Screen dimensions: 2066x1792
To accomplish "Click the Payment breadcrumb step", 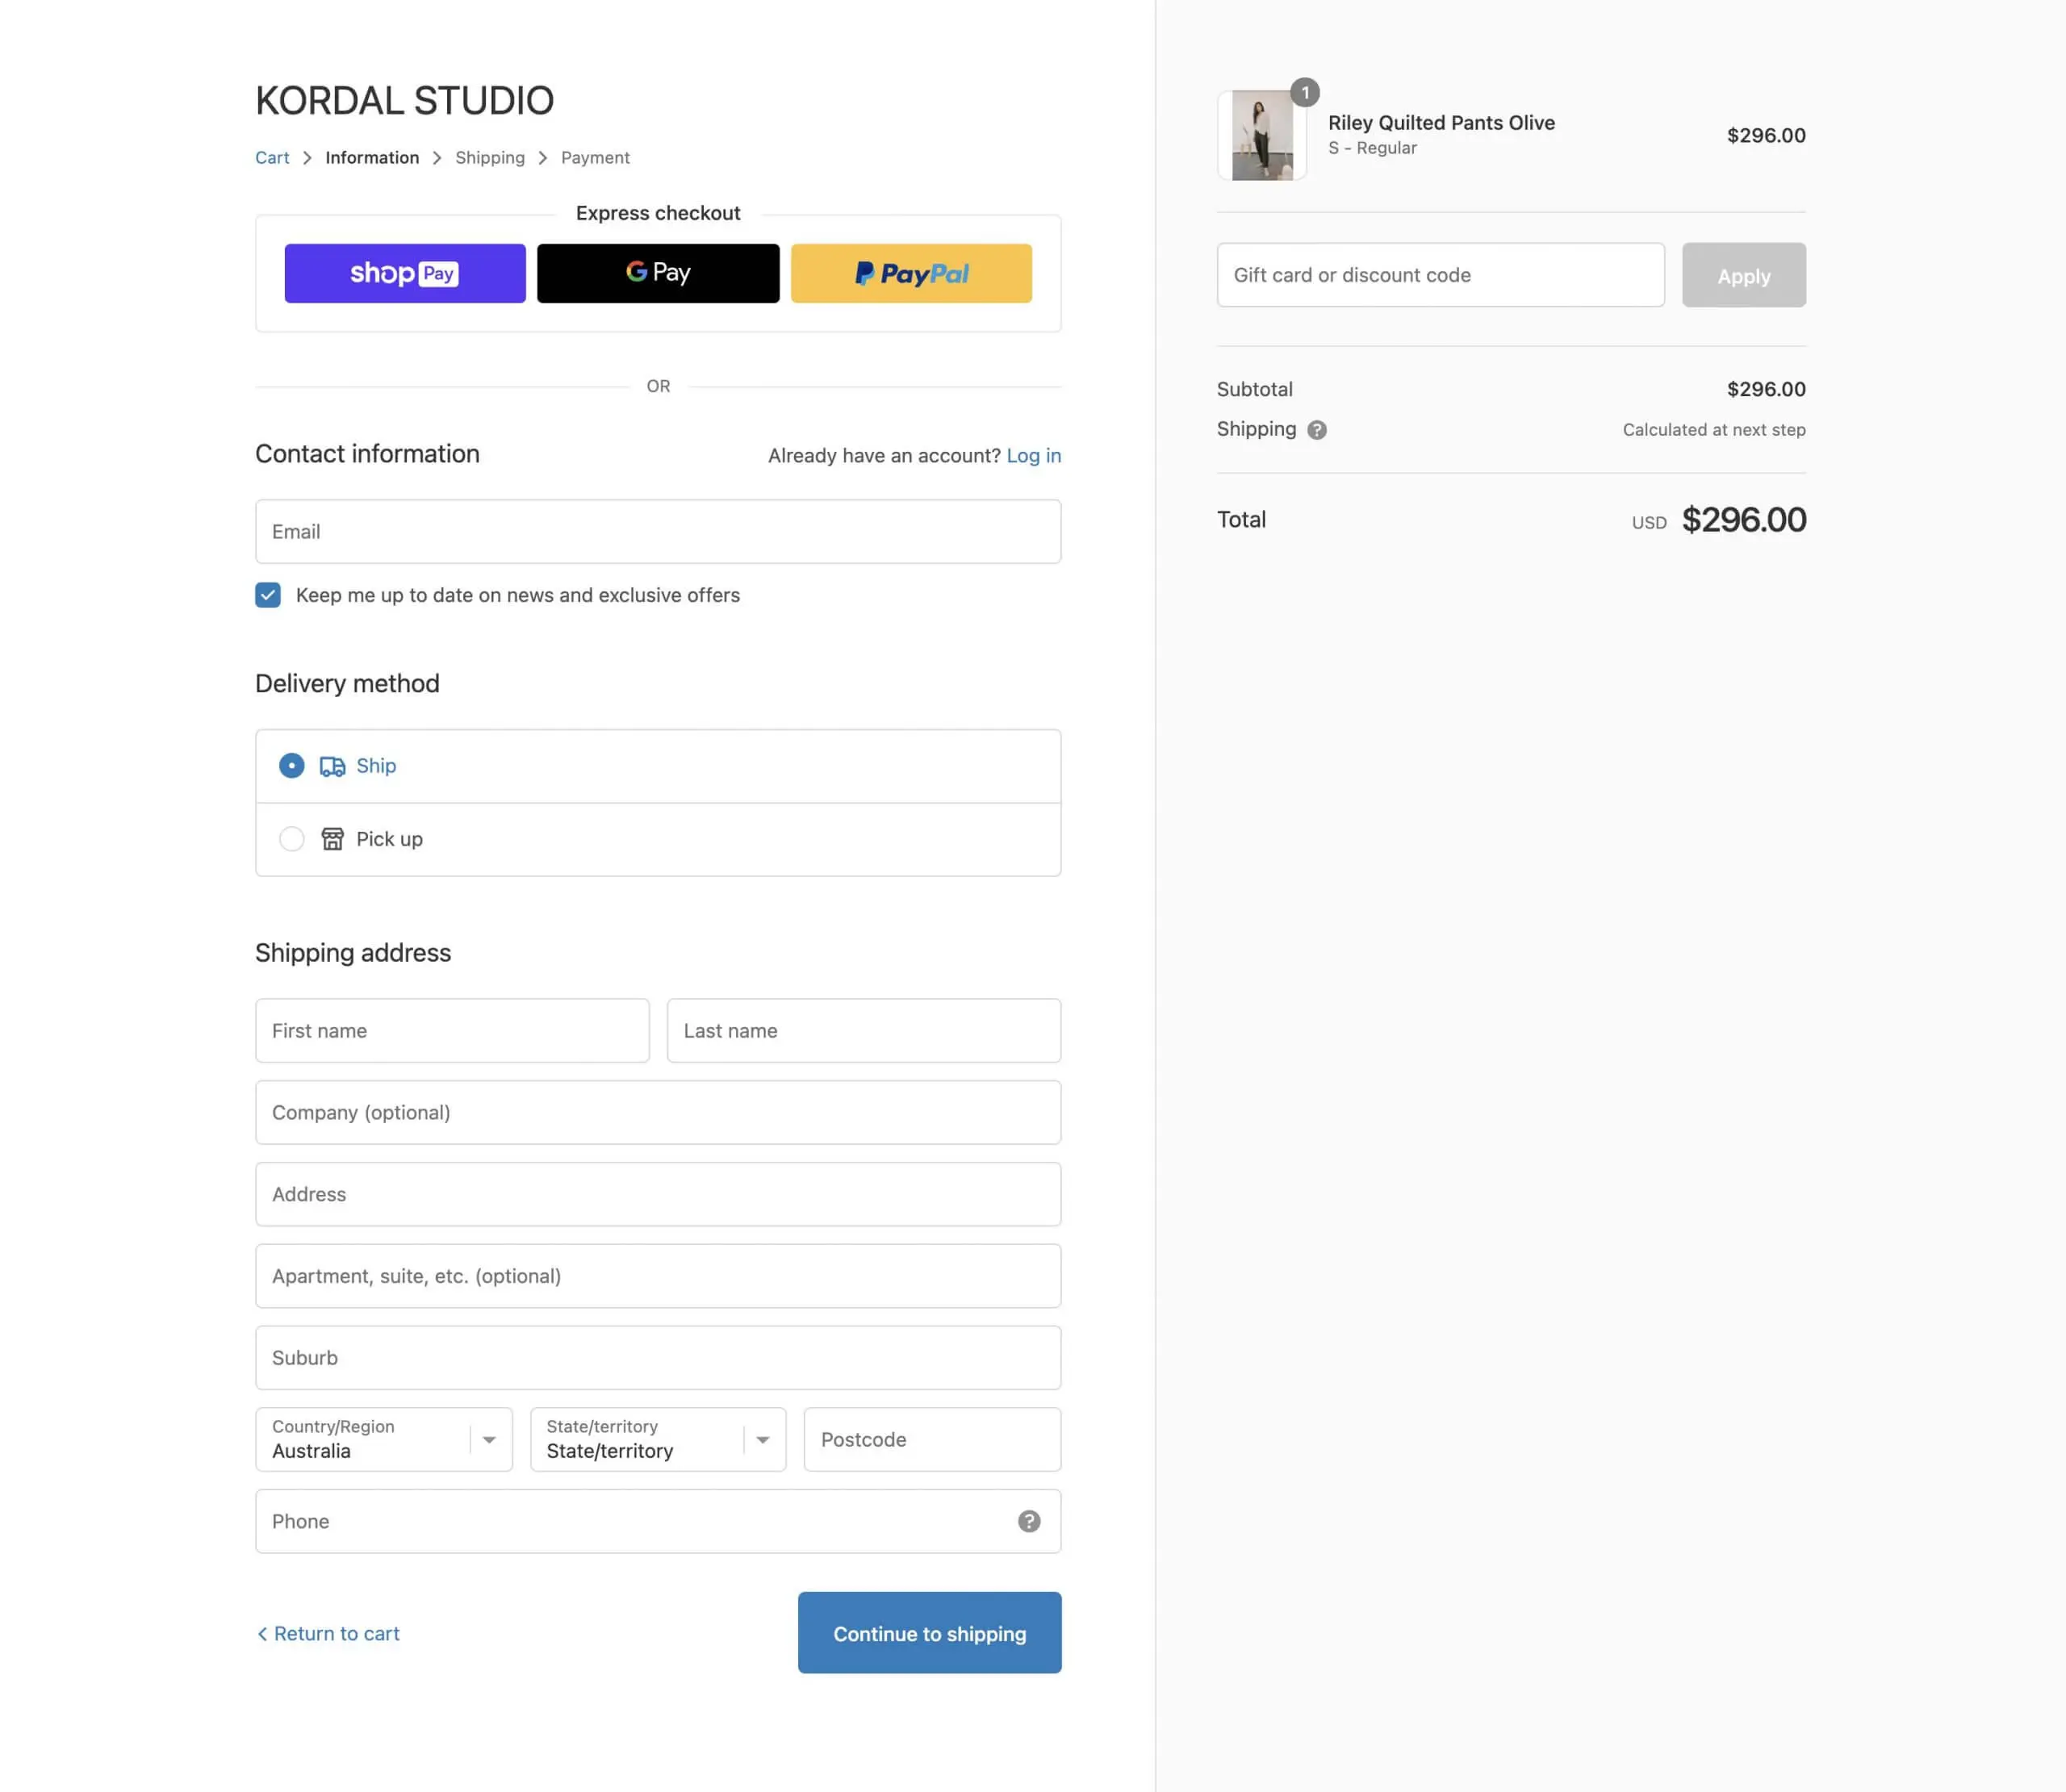I will [595, 158].
